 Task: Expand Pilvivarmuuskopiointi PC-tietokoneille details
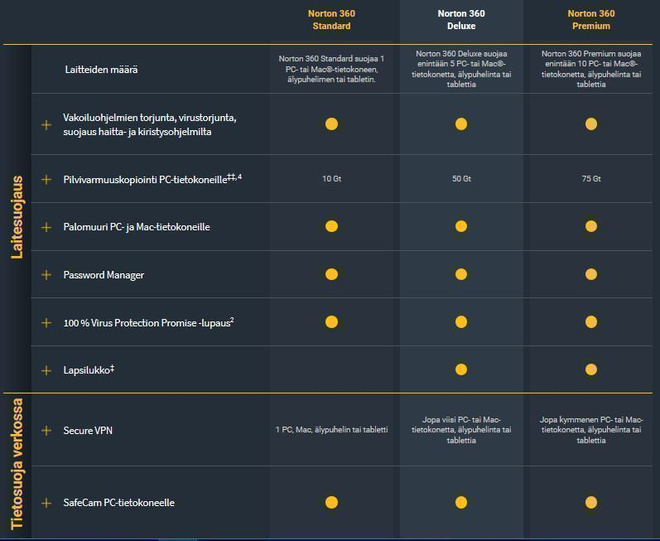(x=46, y=180)
